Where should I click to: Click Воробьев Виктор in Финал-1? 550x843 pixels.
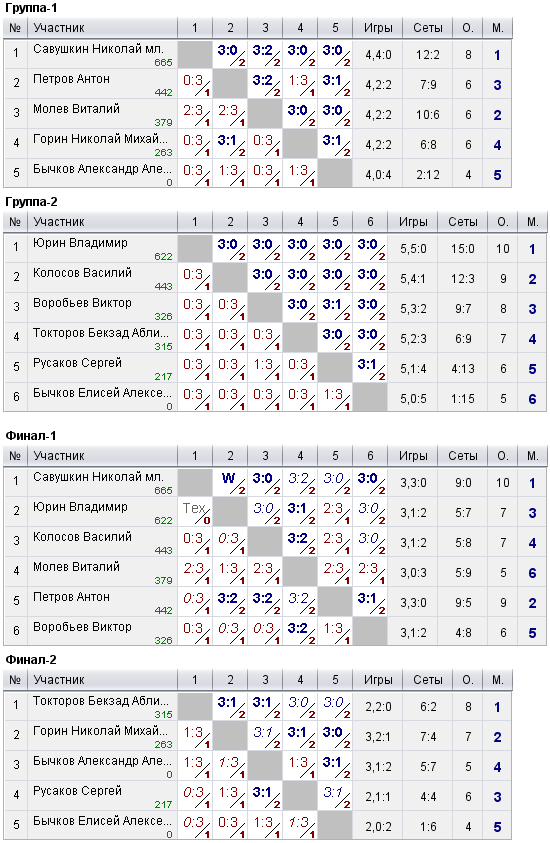click(82, 627)
